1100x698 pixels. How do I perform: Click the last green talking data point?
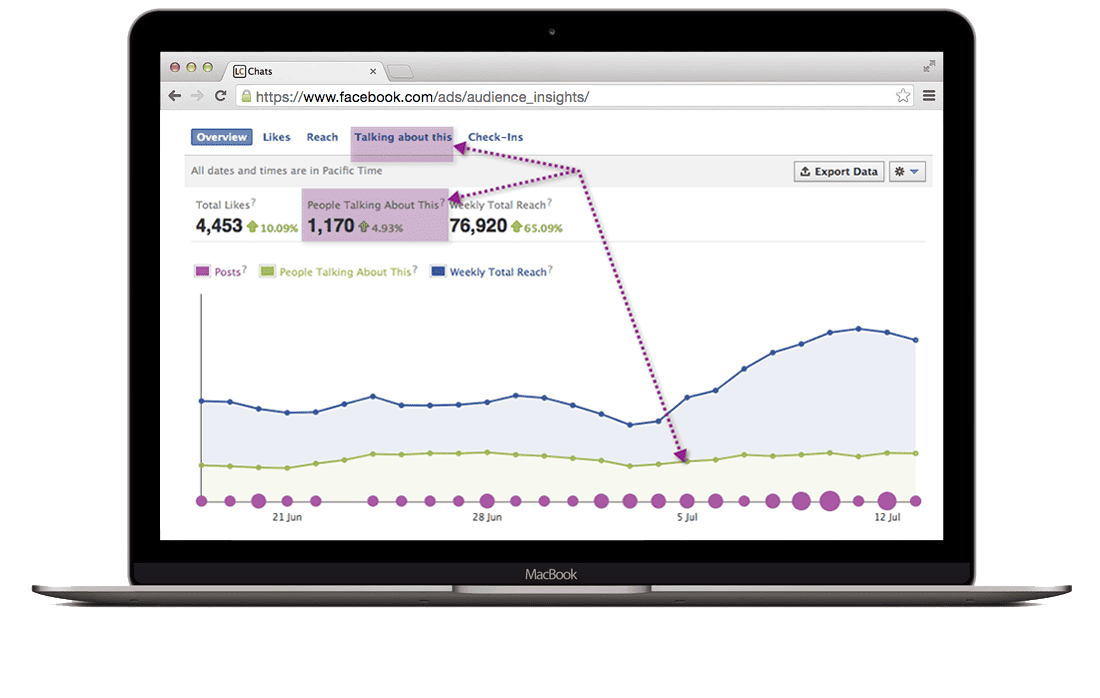(915, 453)
